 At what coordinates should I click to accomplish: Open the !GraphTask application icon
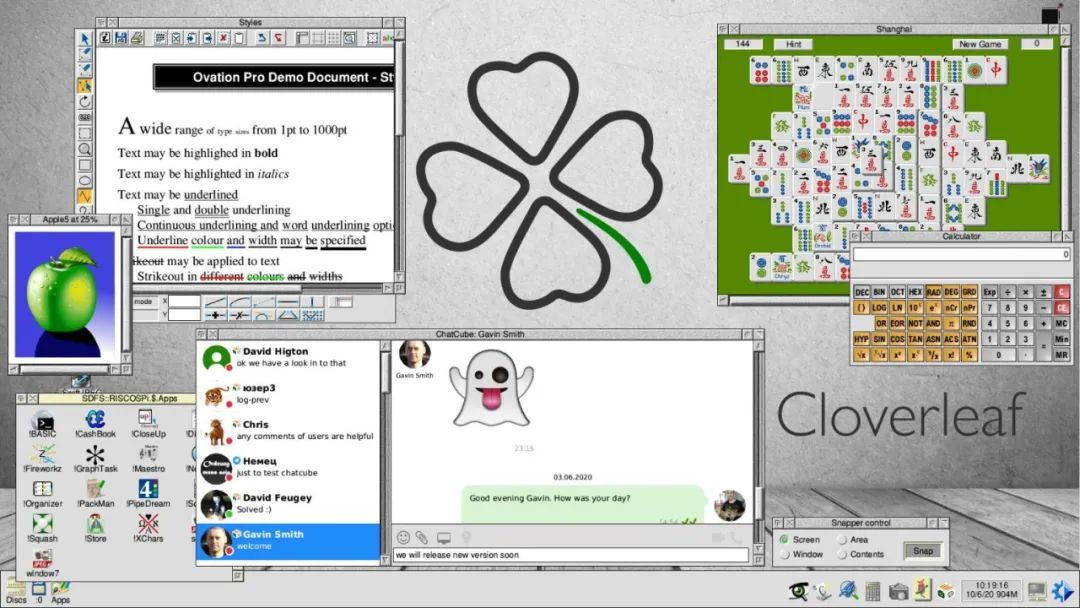coord(95,459)
